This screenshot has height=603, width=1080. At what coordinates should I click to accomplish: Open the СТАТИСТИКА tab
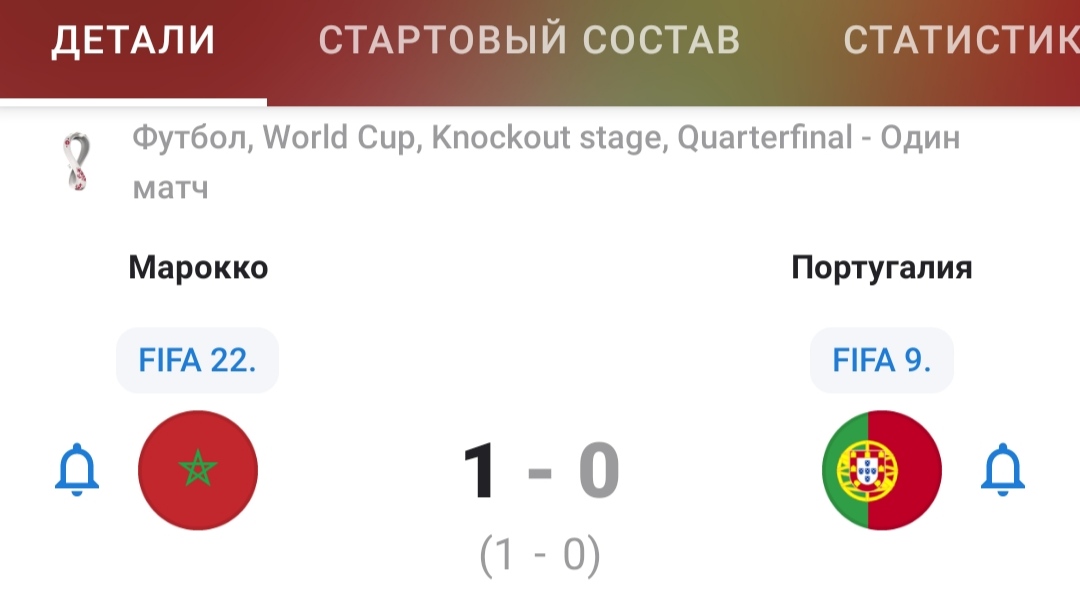962,39
